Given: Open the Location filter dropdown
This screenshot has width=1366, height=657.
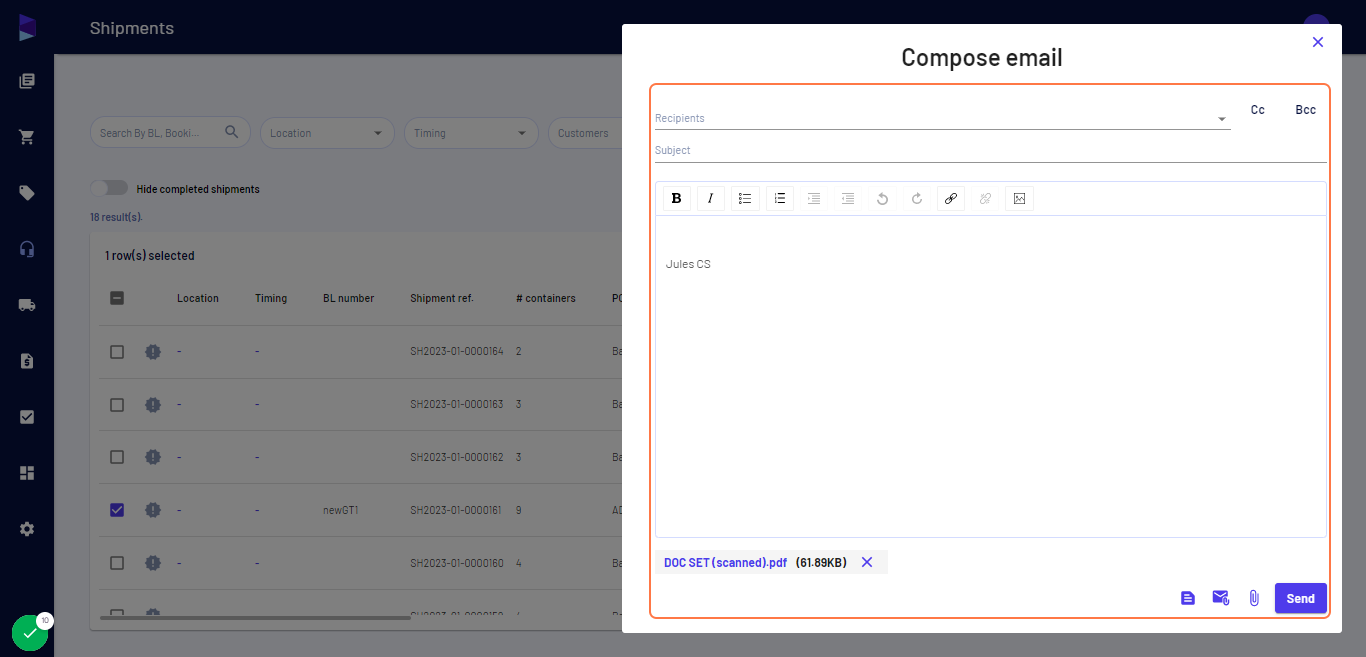Looking at the screenshot, I should [329, 133].
